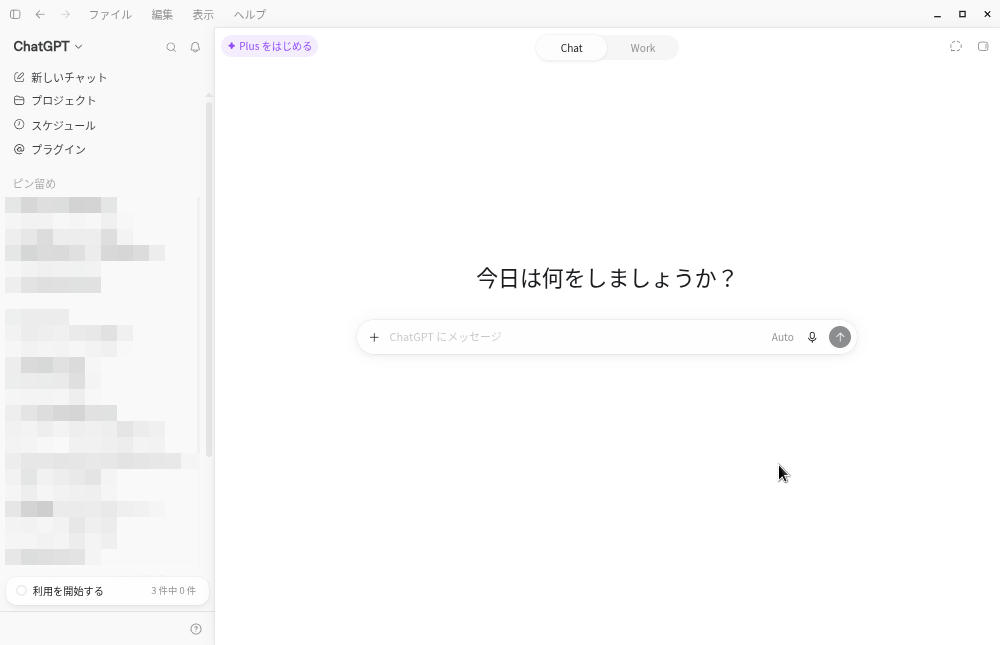Click the ピン留め section header

34,184
